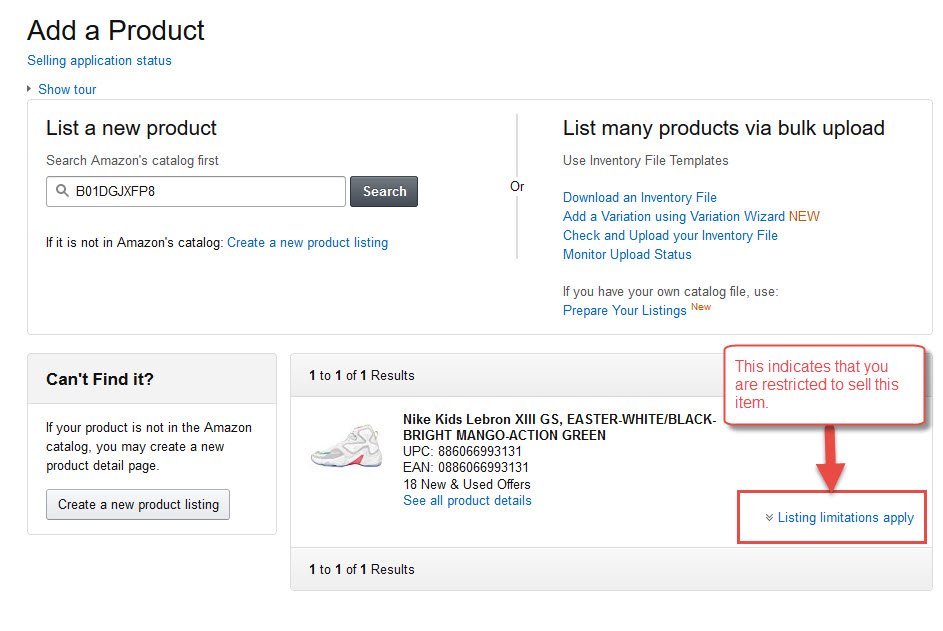Expand the Show tour triangle
The width and height of the screenshot is (943, 631).
[x=29, y=88]
